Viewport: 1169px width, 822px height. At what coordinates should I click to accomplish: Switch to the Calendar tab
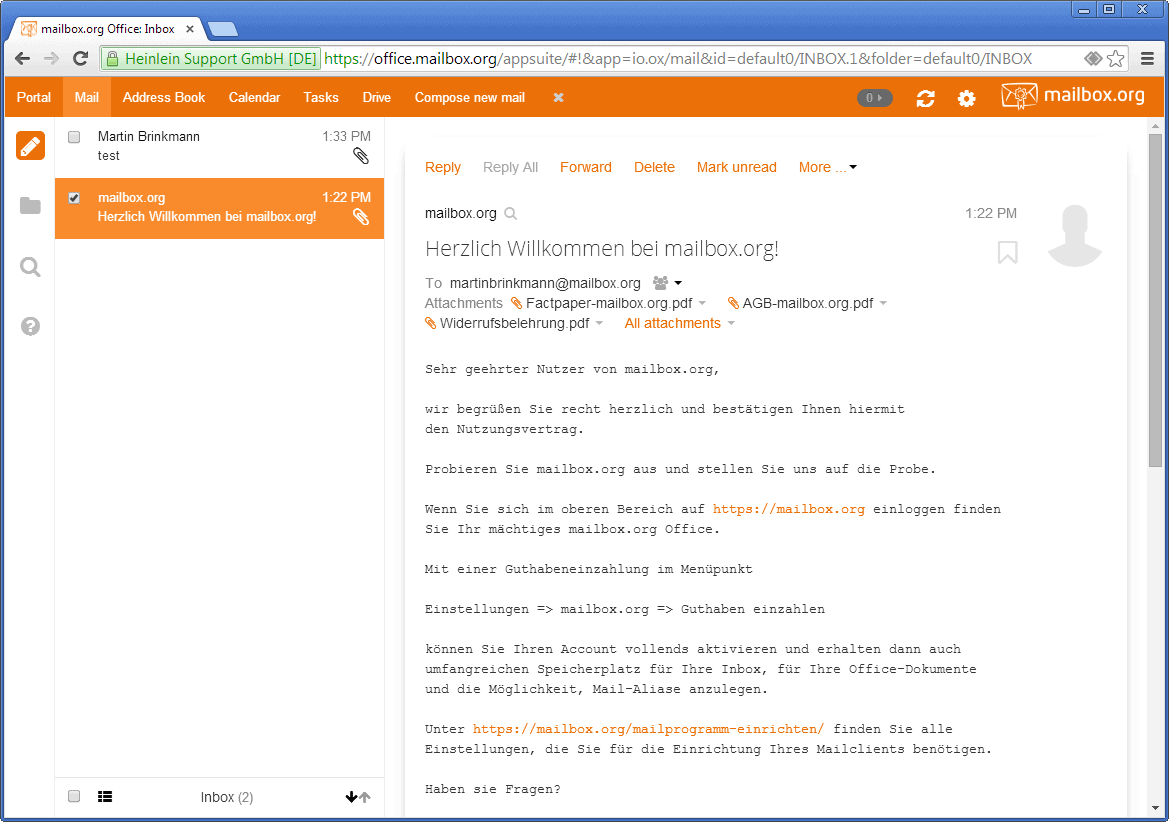click(253, 97)
